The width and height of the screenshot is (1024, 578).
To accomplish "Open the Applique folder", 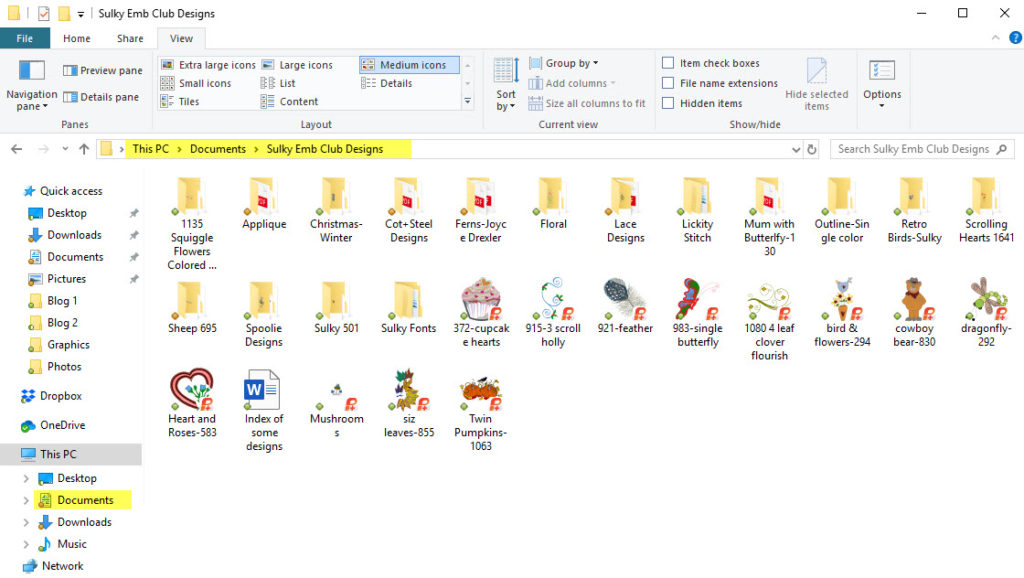I will [264, 204].
